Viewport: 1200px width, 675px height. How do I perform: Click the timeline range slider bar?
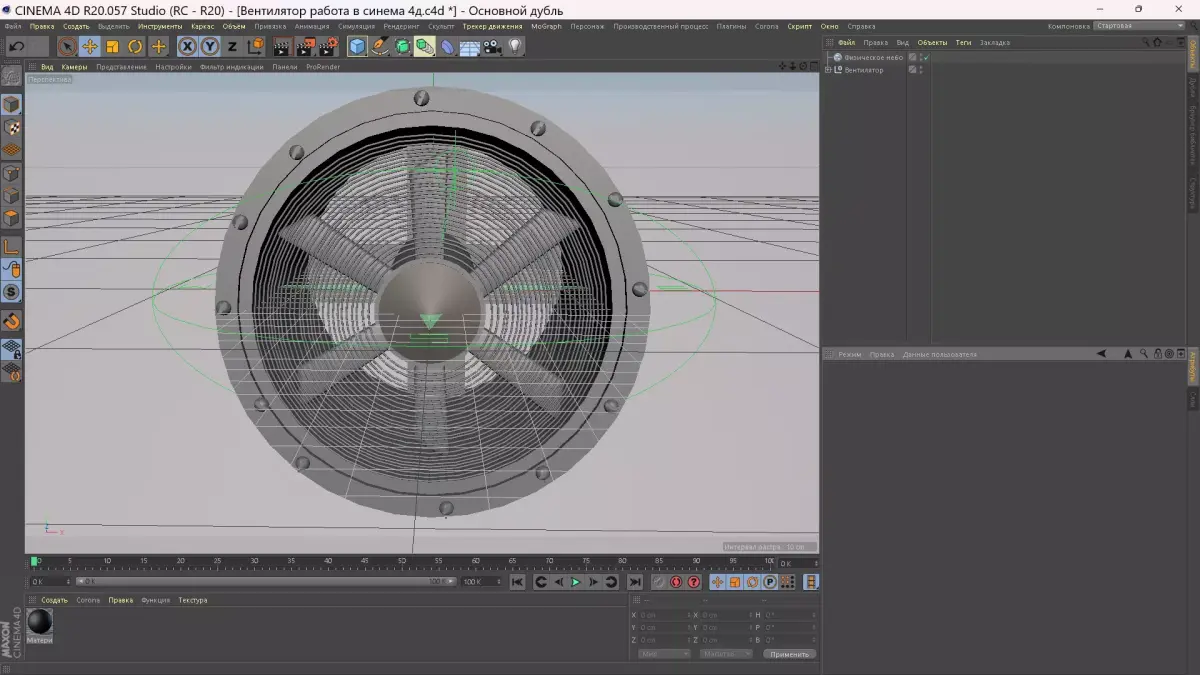(x=265, y=581)
